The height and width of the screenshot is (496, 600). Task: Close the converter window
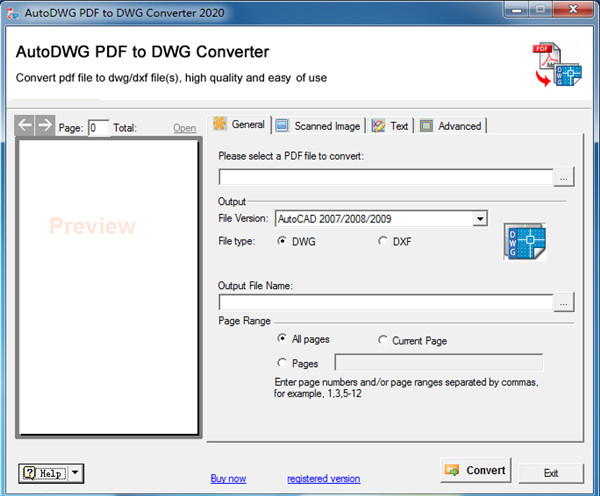click(573, 9)
